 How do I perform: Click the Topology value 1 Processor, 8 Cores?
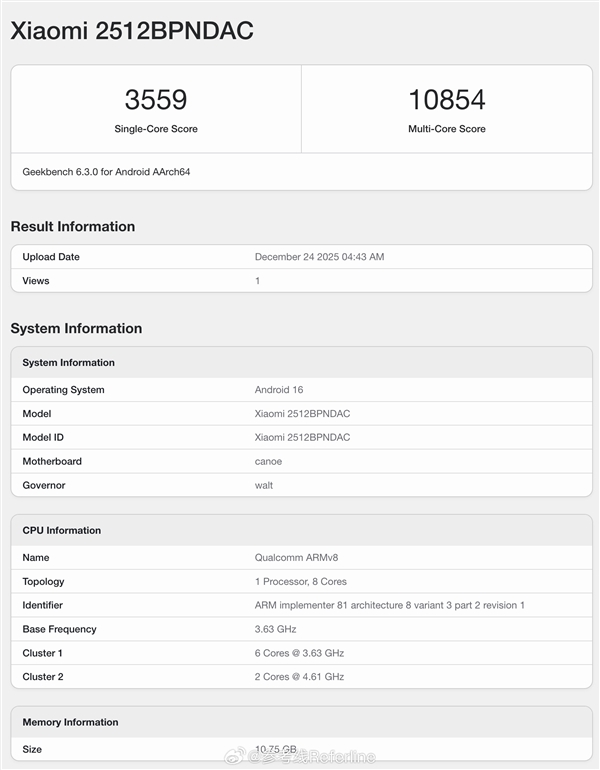point(299,581)
